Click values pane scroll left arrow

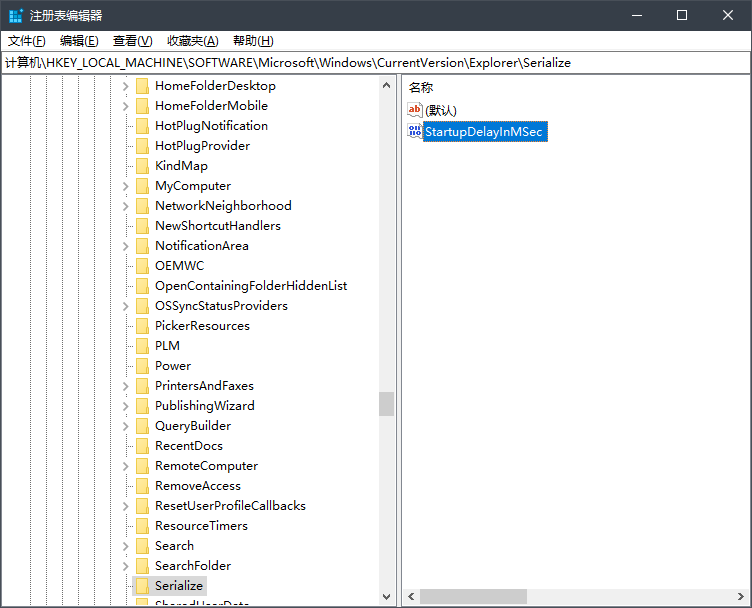411,596
